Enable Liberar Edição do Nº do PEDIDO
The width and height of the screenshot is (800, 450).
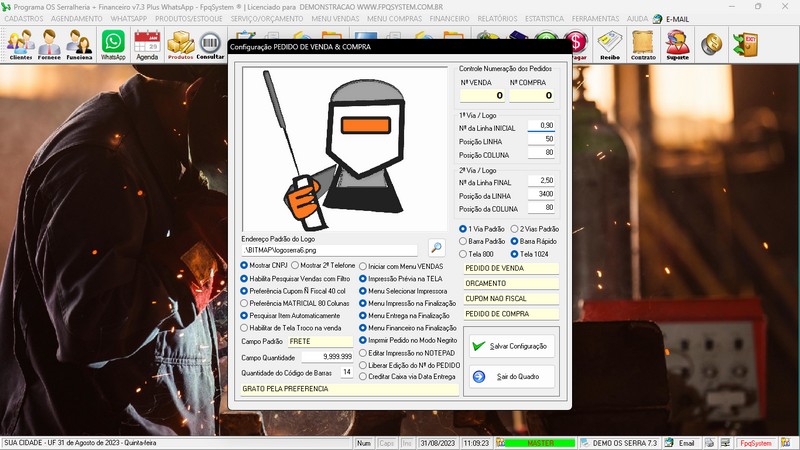click(x=410, y=365)
